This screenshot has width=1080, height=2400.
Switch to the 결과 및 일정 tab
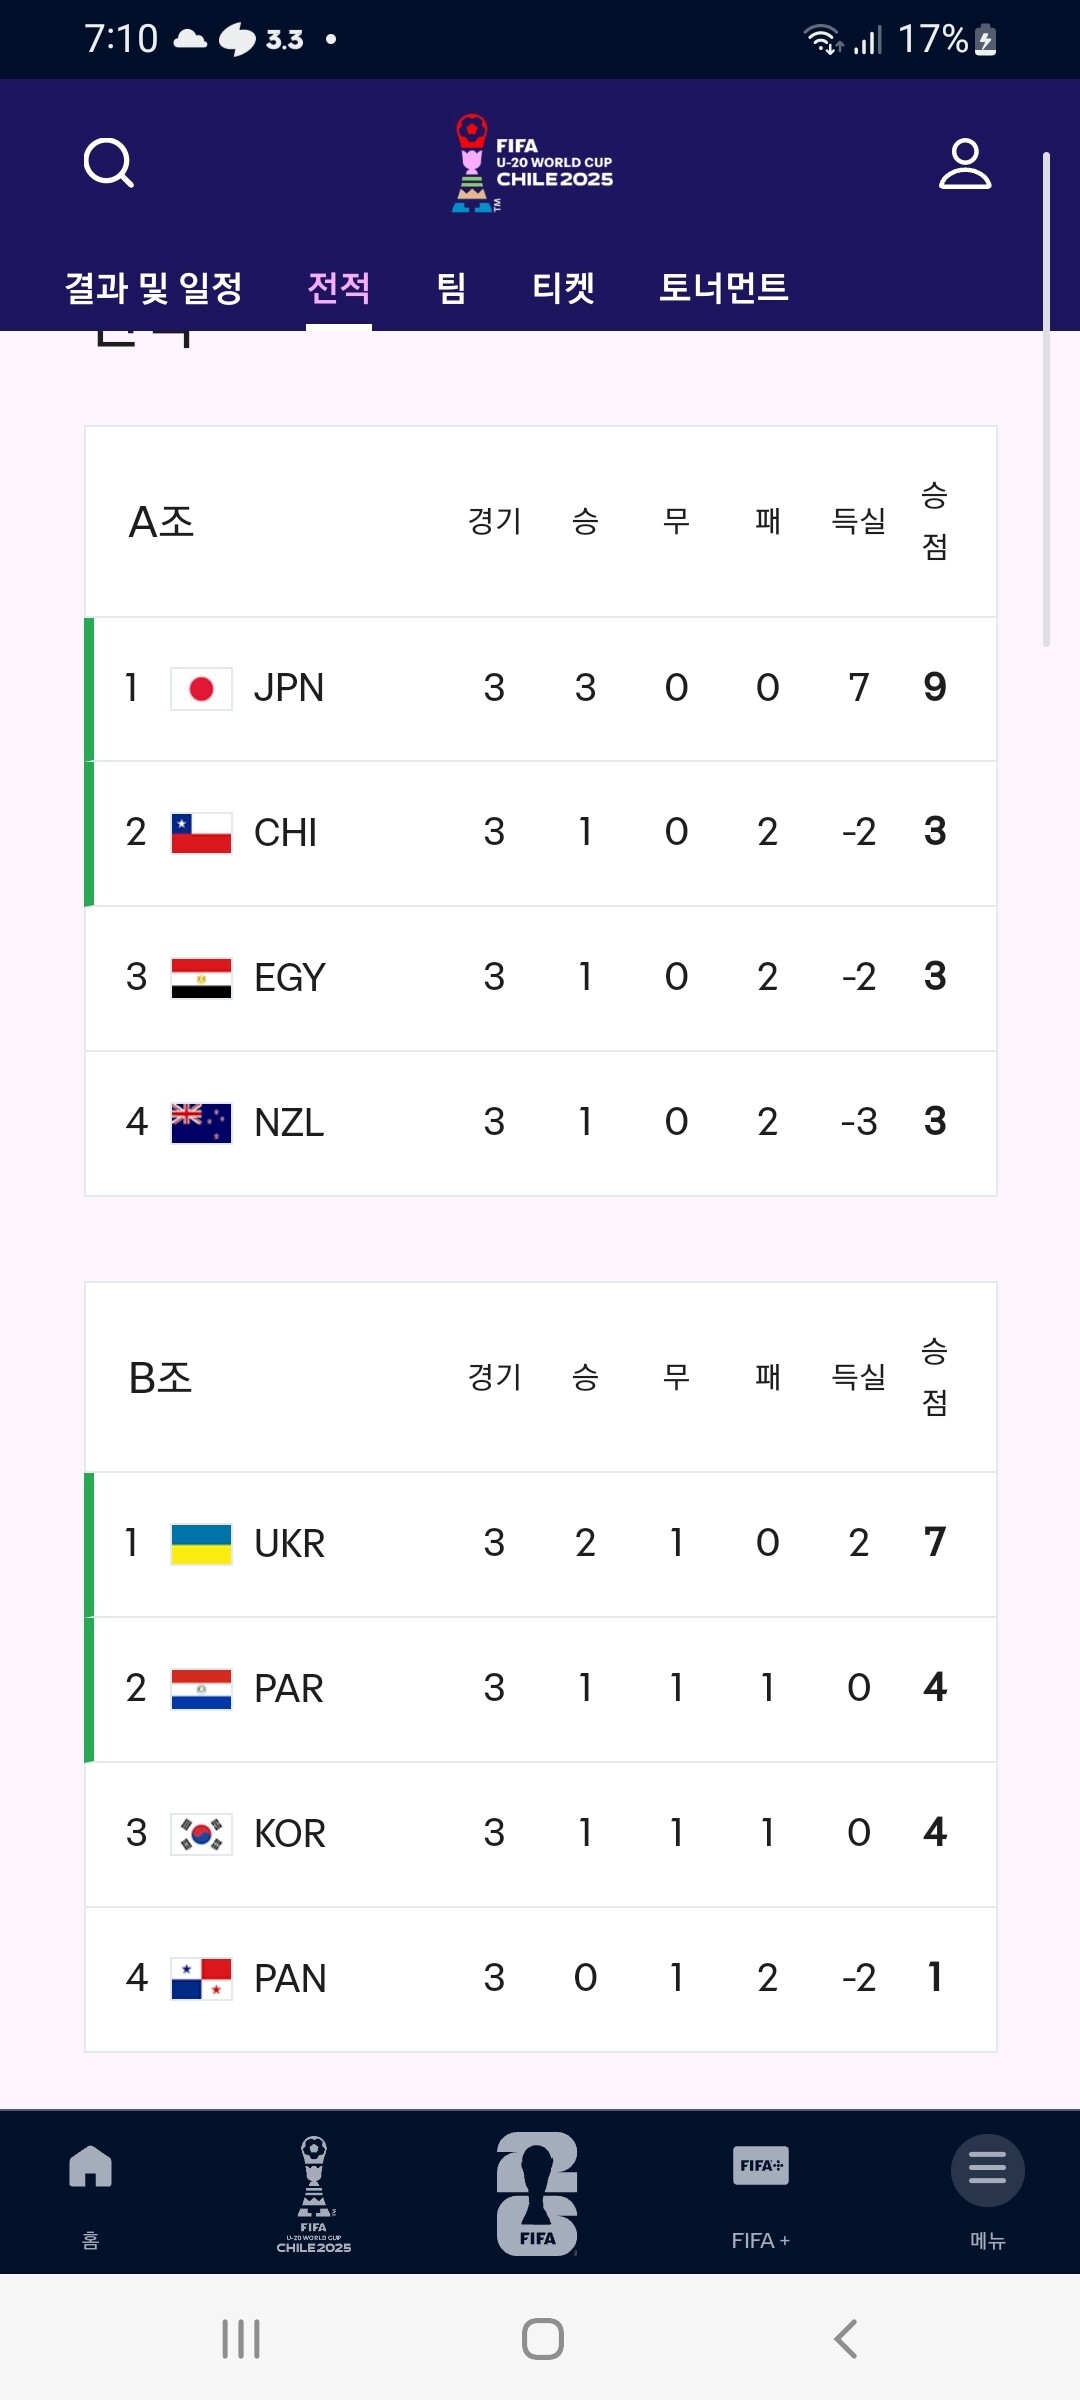pos(154,288)
